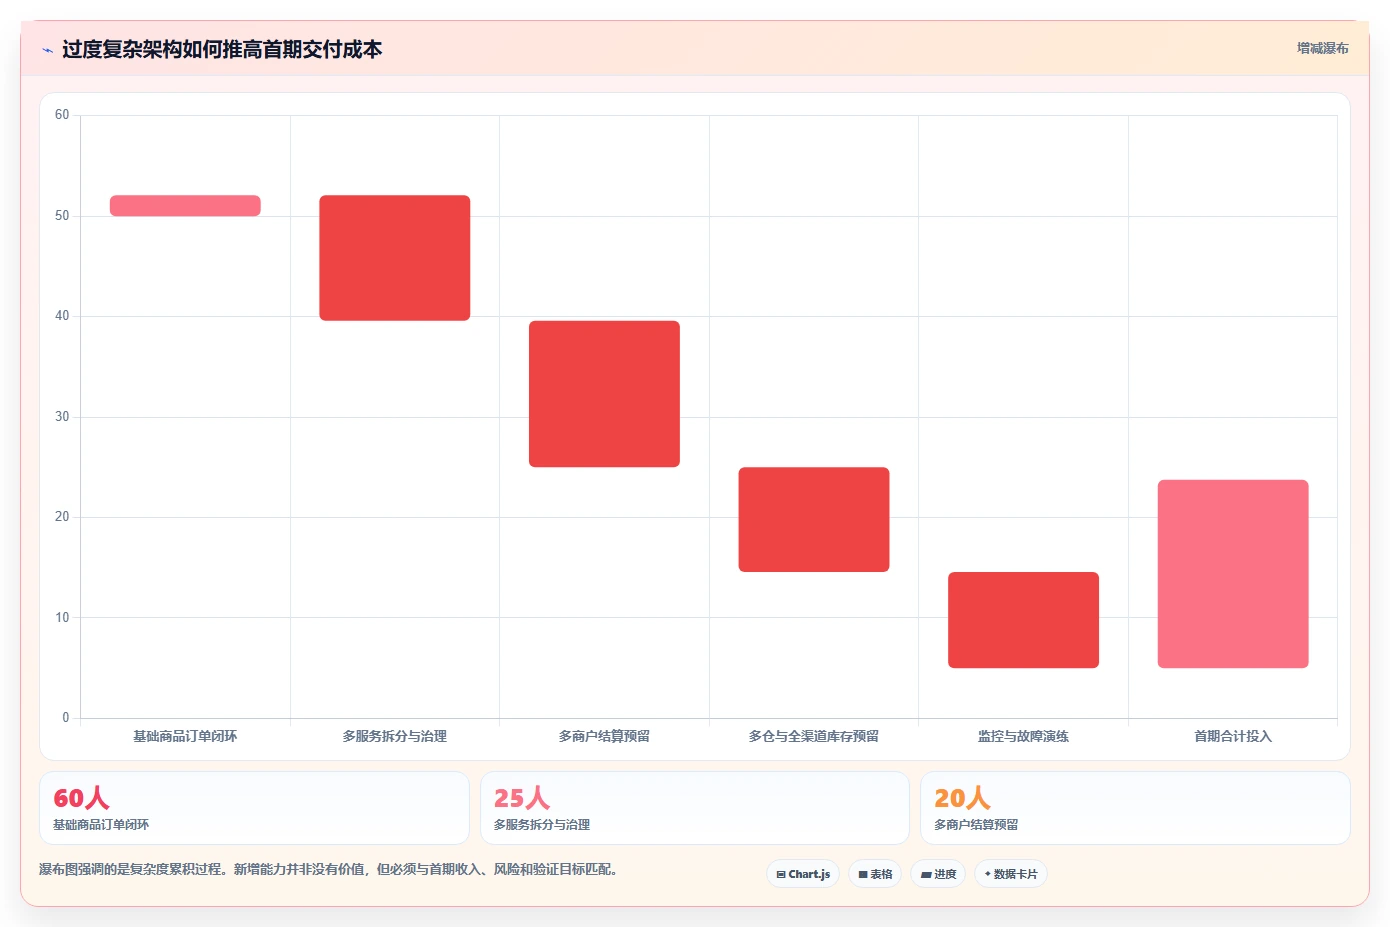
Task: Click the y-axis value 30
Action: (x=62, y=417)
